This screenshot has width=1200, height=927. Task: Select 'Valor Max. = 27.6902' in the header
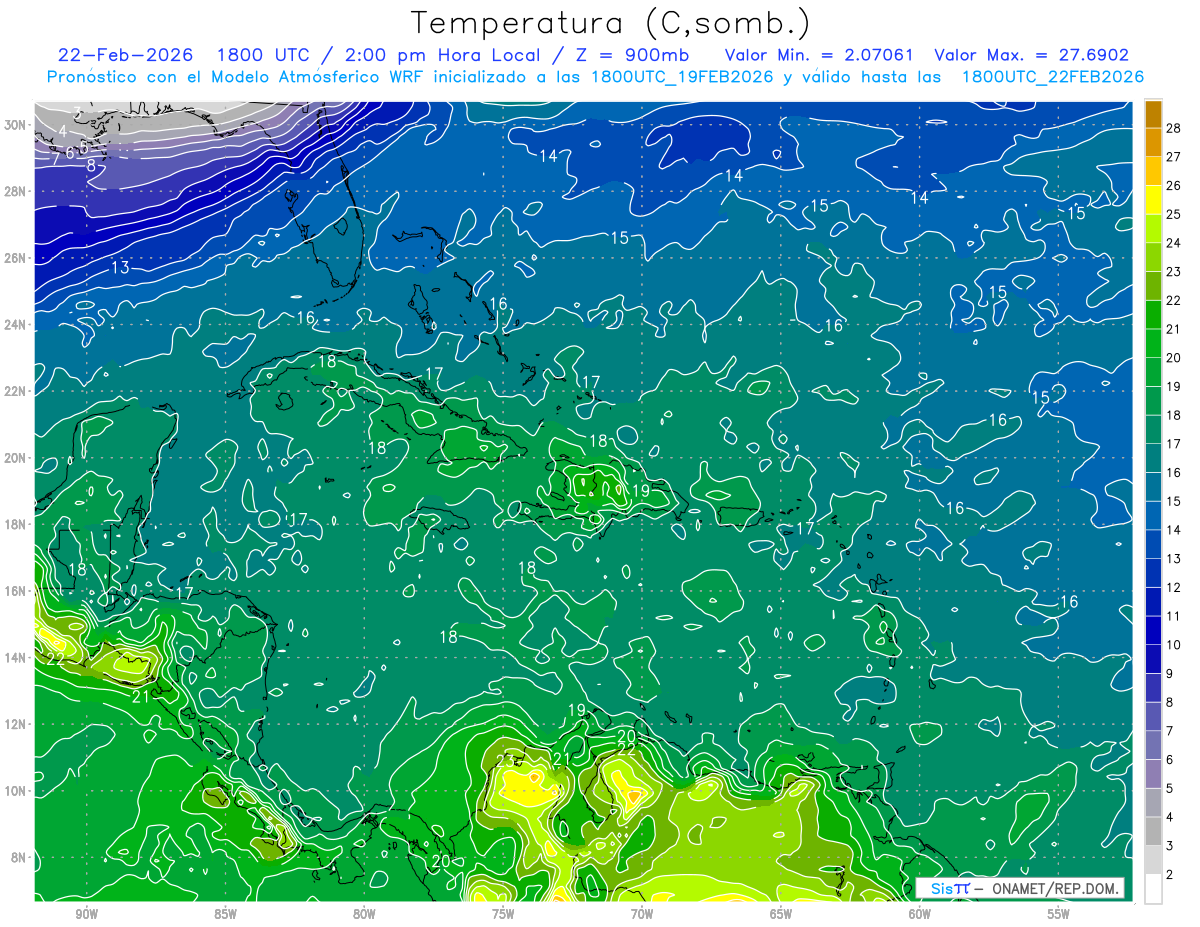click(x=1031, y=55)
